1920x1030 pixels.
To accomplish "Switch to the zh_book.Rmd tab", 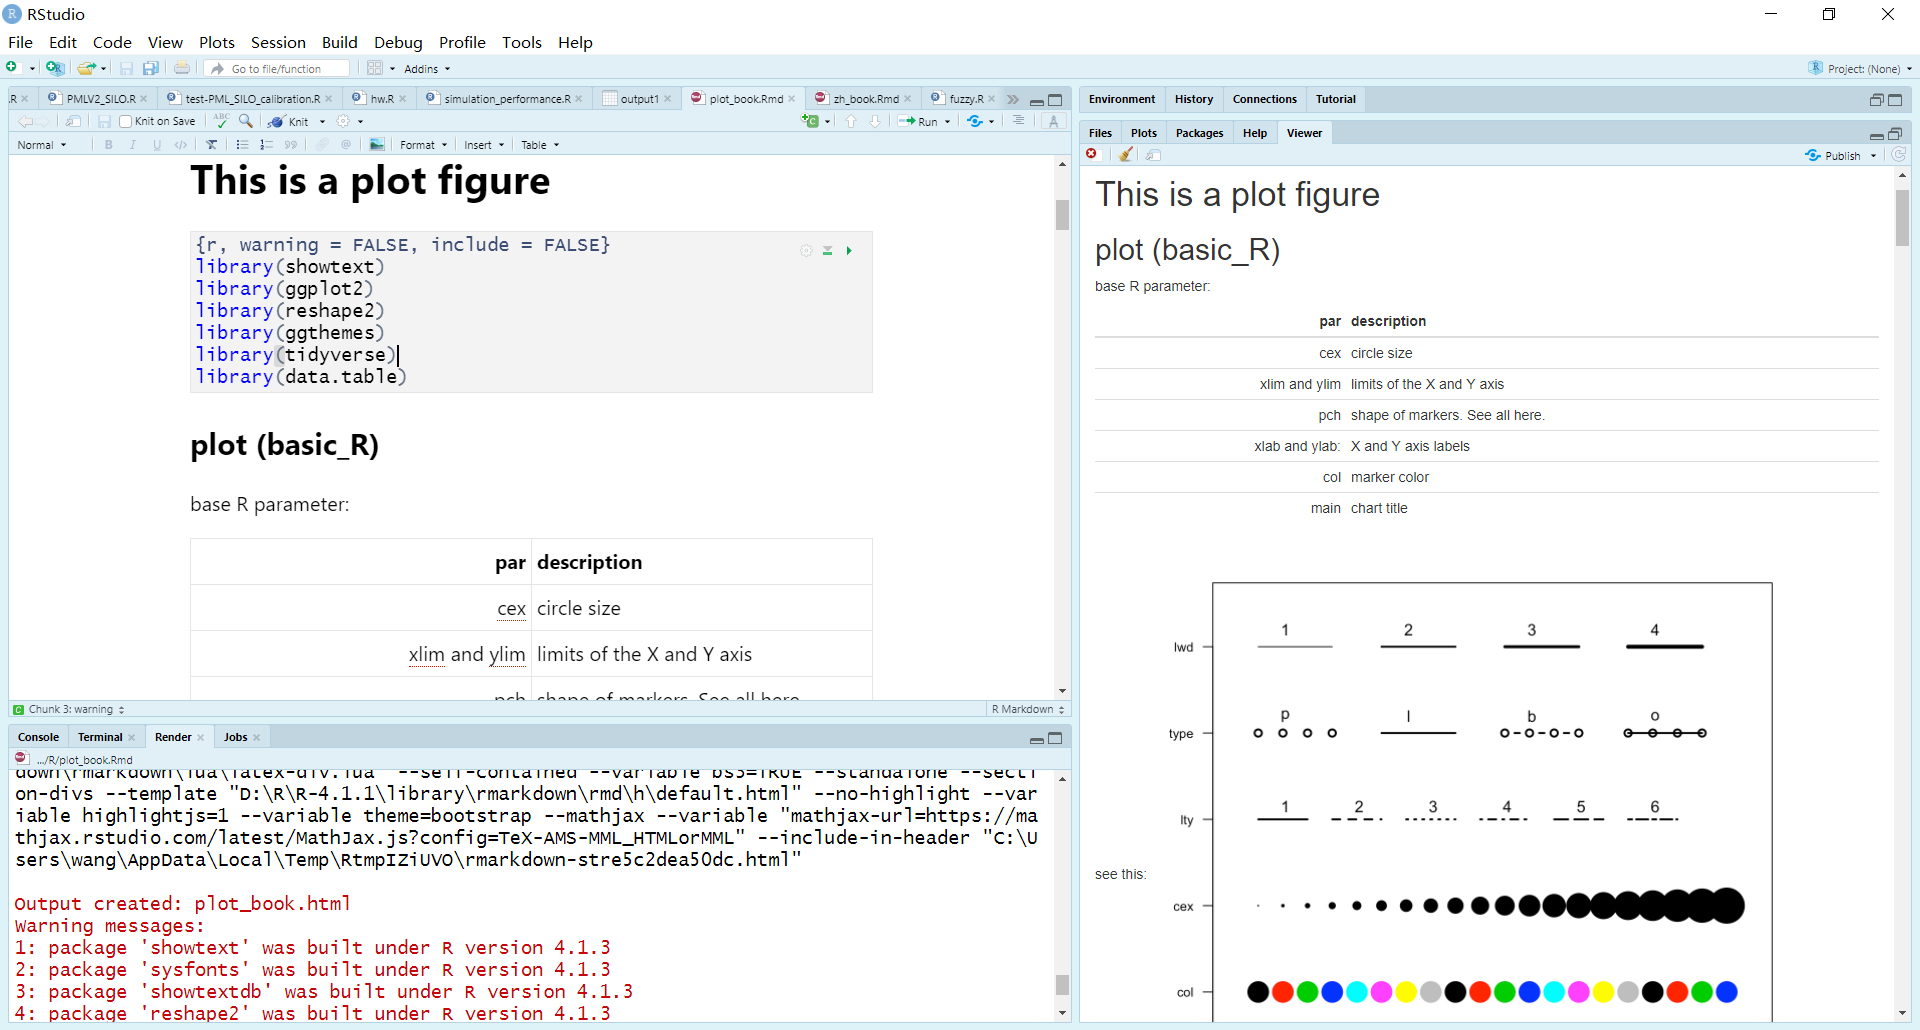I will (x=865, y=99).
